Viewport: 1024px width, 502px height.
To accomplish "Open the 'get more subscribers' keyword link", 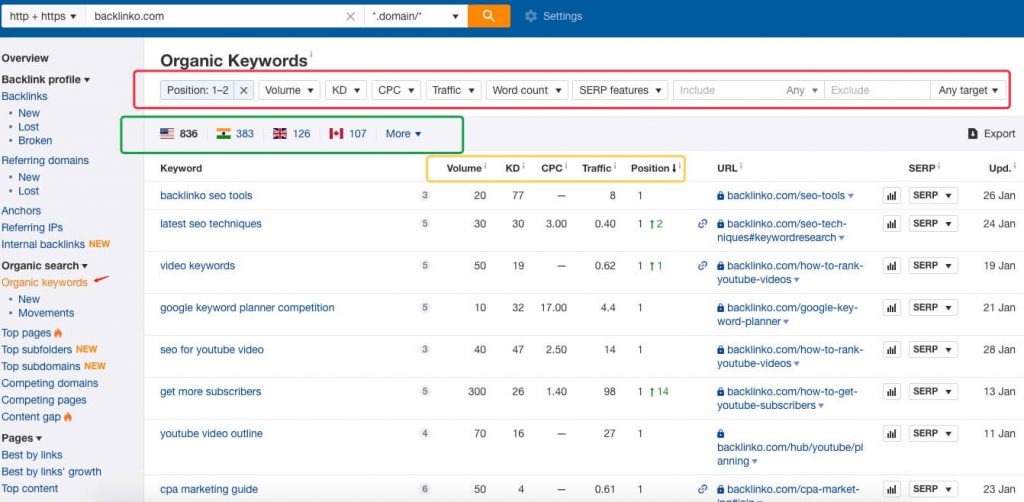I will pos(210,392).
